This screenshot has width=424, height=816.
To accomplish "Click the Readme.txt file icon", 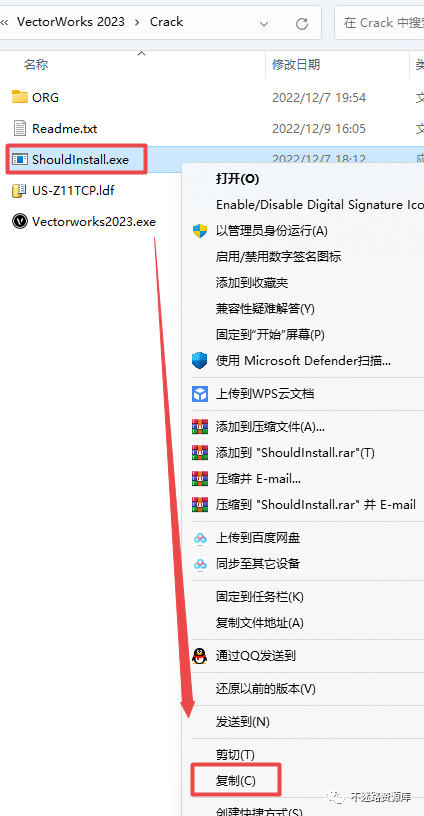I will (x=20, y=128).
